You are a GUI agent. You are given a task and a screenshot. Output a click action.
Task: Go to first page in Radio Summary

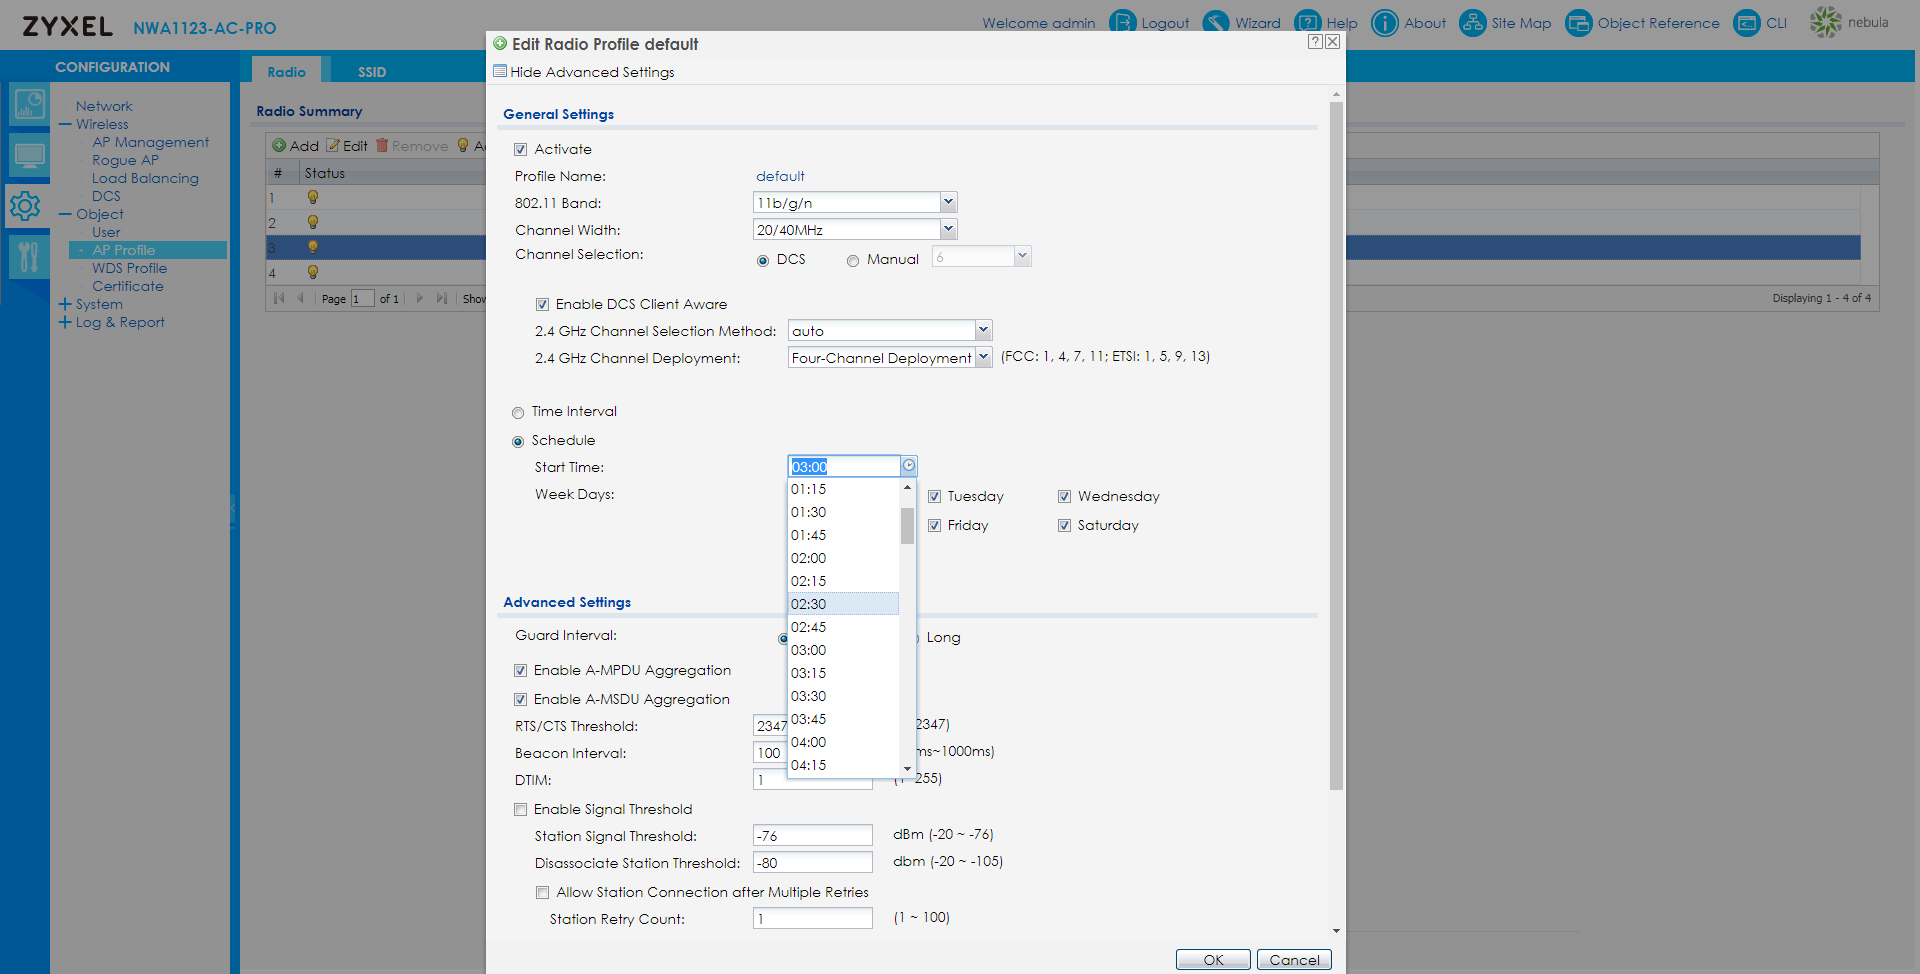[x=279, y=298]
